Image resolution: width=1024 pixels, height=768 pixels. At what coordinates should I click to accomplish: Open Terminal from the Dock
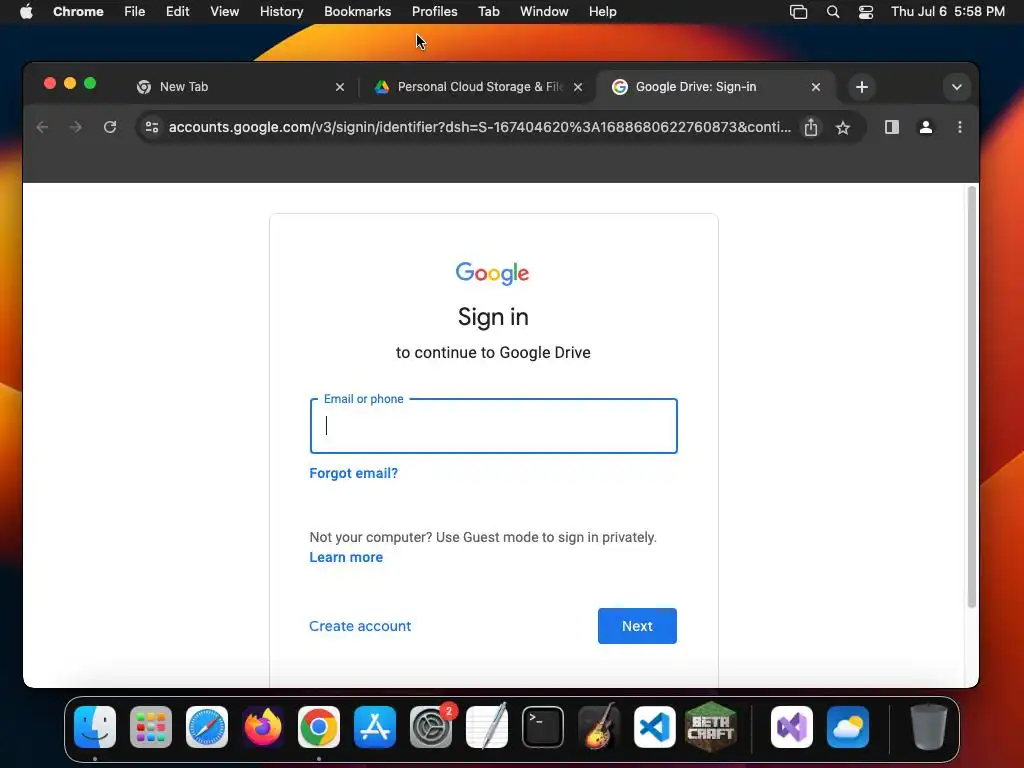pyautogui.click(x=543, y=727)
